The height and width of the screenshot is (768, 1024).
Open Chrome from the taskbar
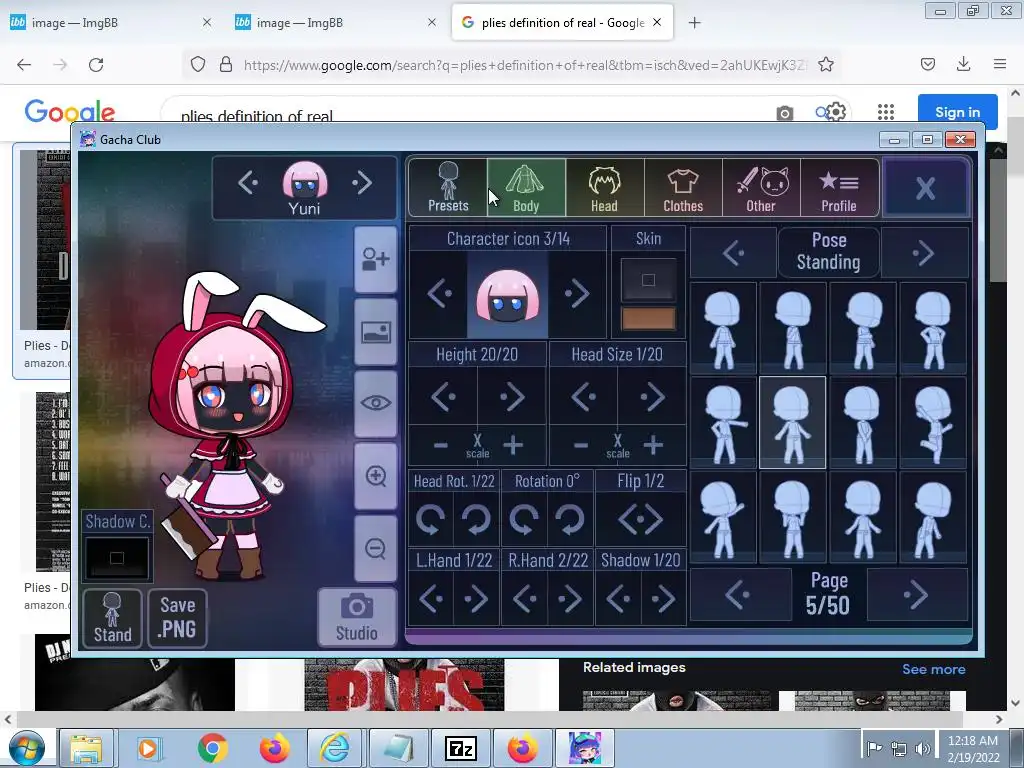[x=212, y=748]
